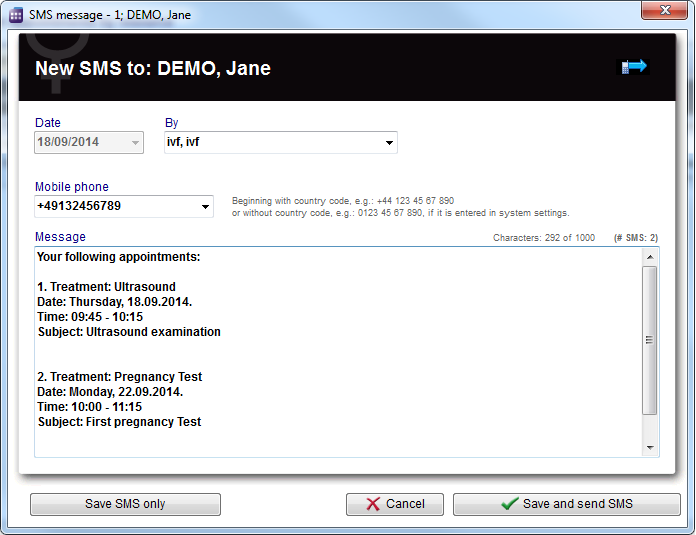Click the Mobile phone label

[x=72, y=186]
